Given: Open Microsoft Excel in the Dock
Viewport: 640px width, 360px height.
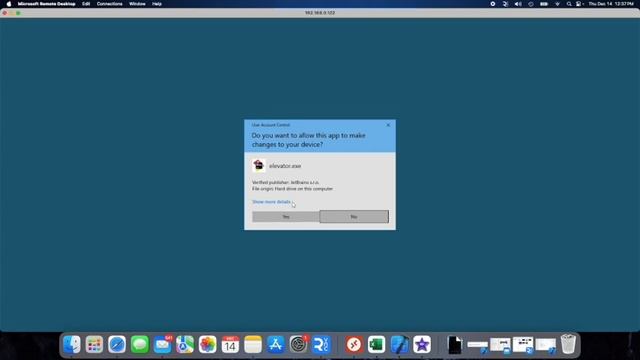Looking at the screenshot, I should click(x=376, y=344).
